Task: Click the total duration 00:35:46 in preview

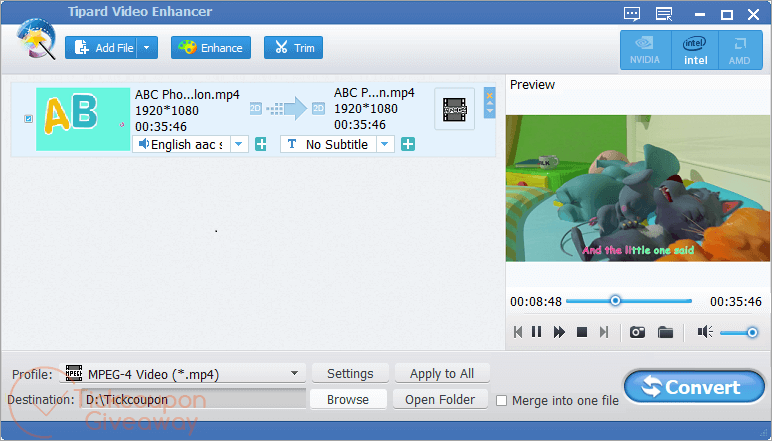Action: point(736,301)
